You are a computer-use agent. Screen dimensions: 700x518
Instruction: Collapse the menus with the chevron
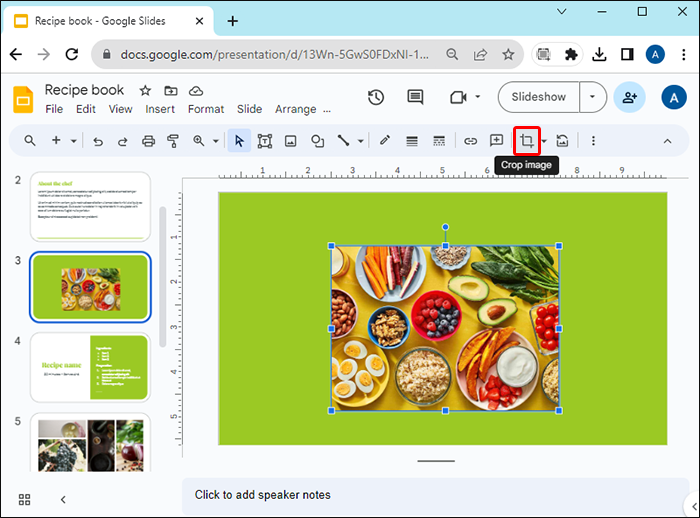coord(667,141)
